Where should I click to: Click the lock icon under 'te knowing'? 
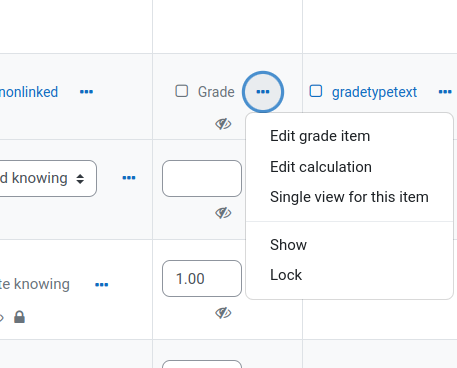19,317
